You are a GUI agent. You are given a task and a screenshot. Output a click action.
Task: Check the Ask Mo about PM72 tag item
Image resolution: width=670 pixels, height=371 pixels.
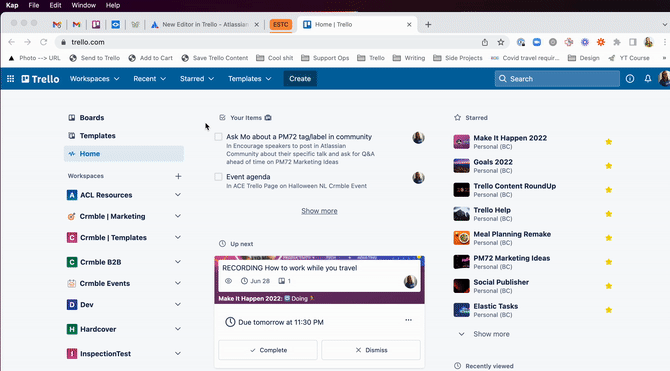218,137
